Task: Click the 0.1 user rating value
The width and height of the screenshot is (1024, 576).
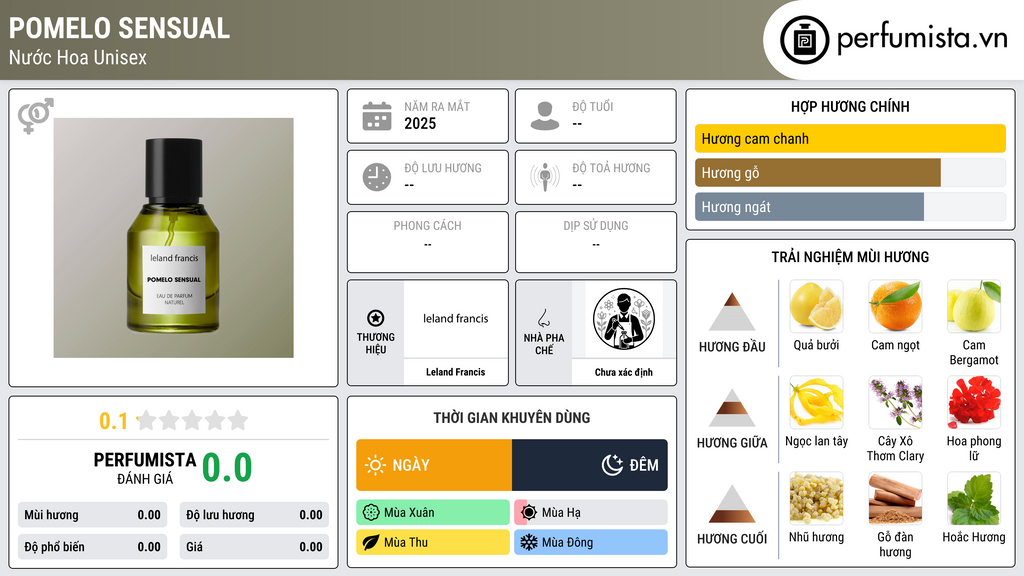Action: click(x=113, y=421)
